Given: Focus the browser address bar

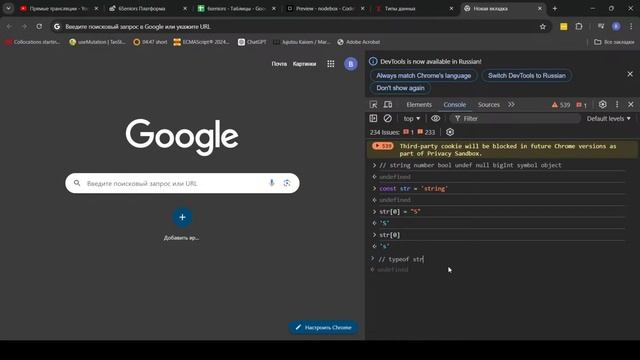Looking at the screenshot, I should (x=300, y=27).
